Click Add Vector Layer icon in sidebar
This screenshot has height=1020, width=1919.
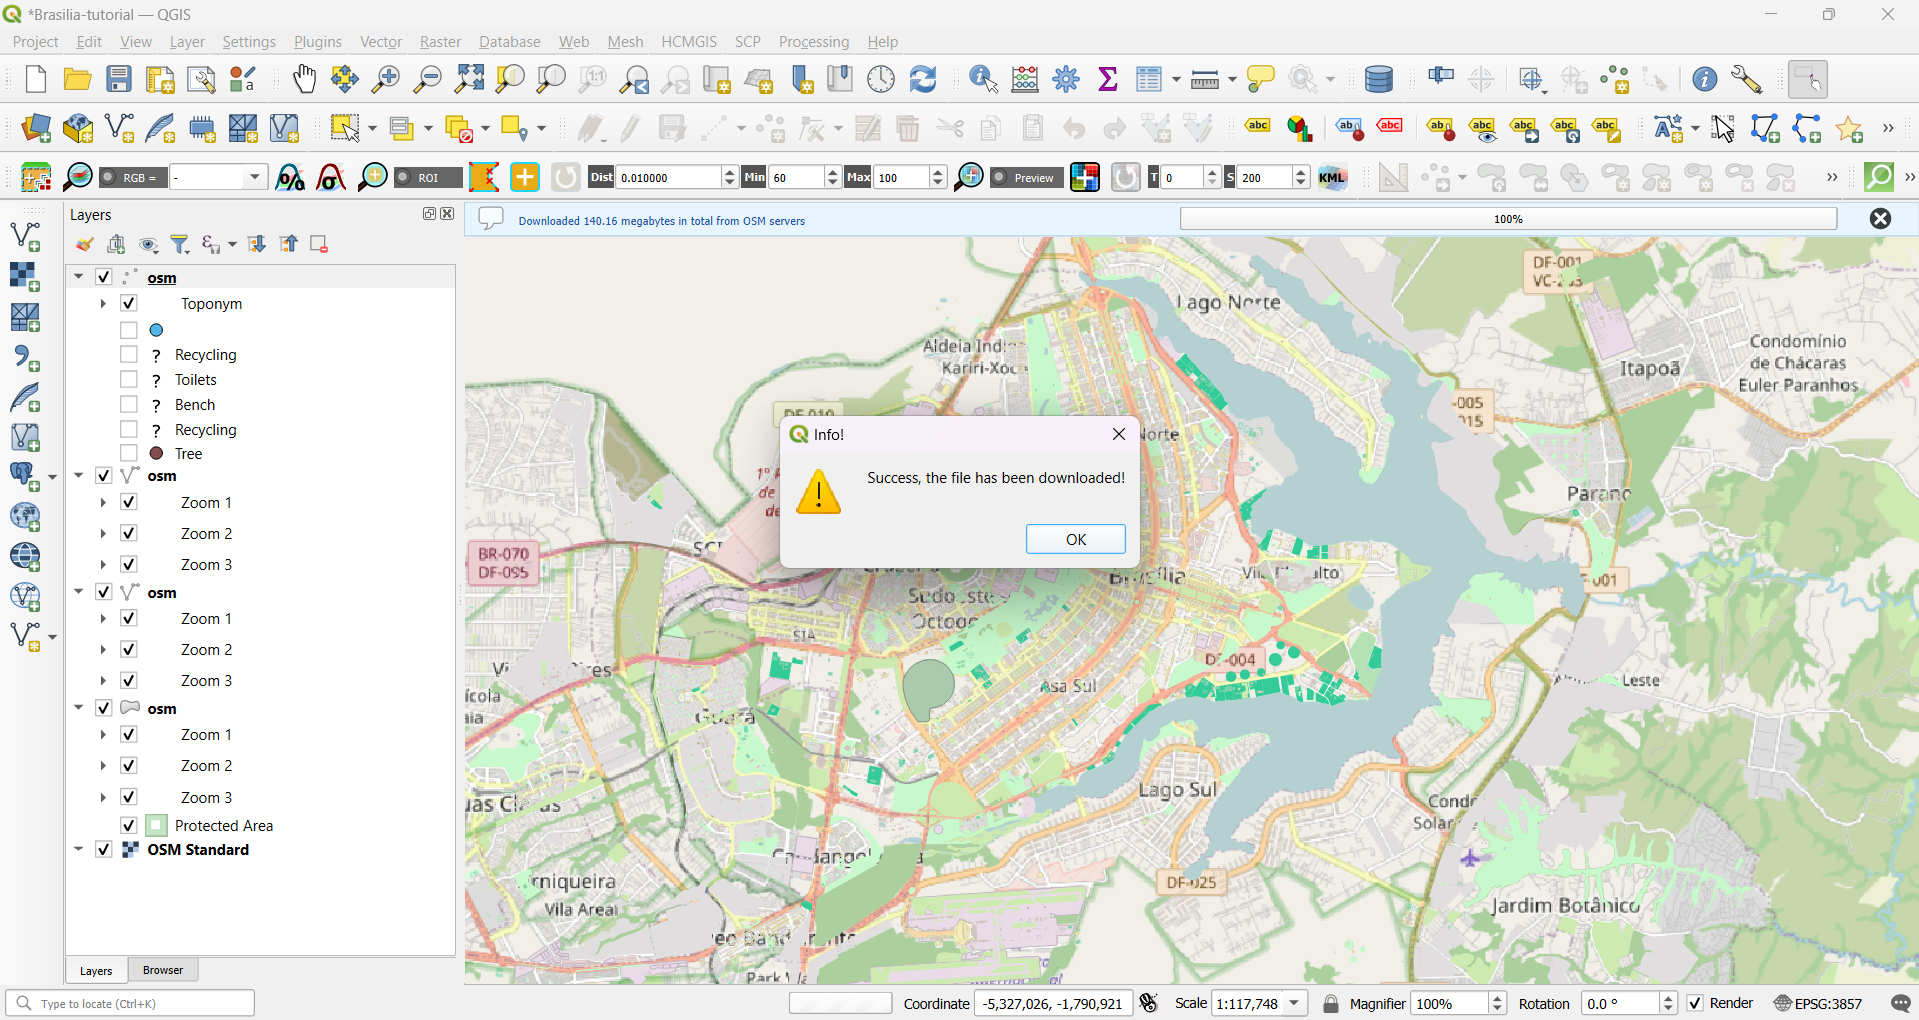pos(25,236)
